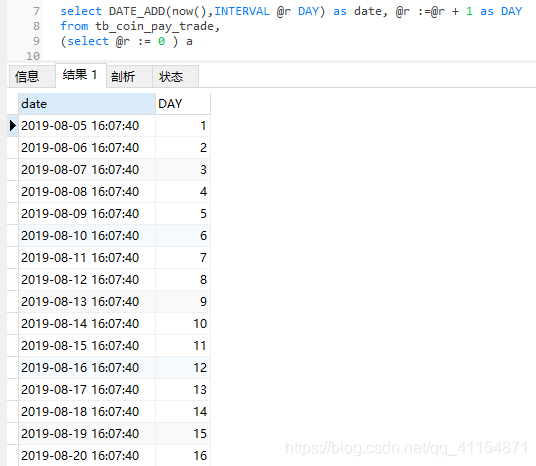This screenshot has height=466, width=536.
Task: Select cell 2019-08-20 16:07:40
Action: click(x=87, y=455)
